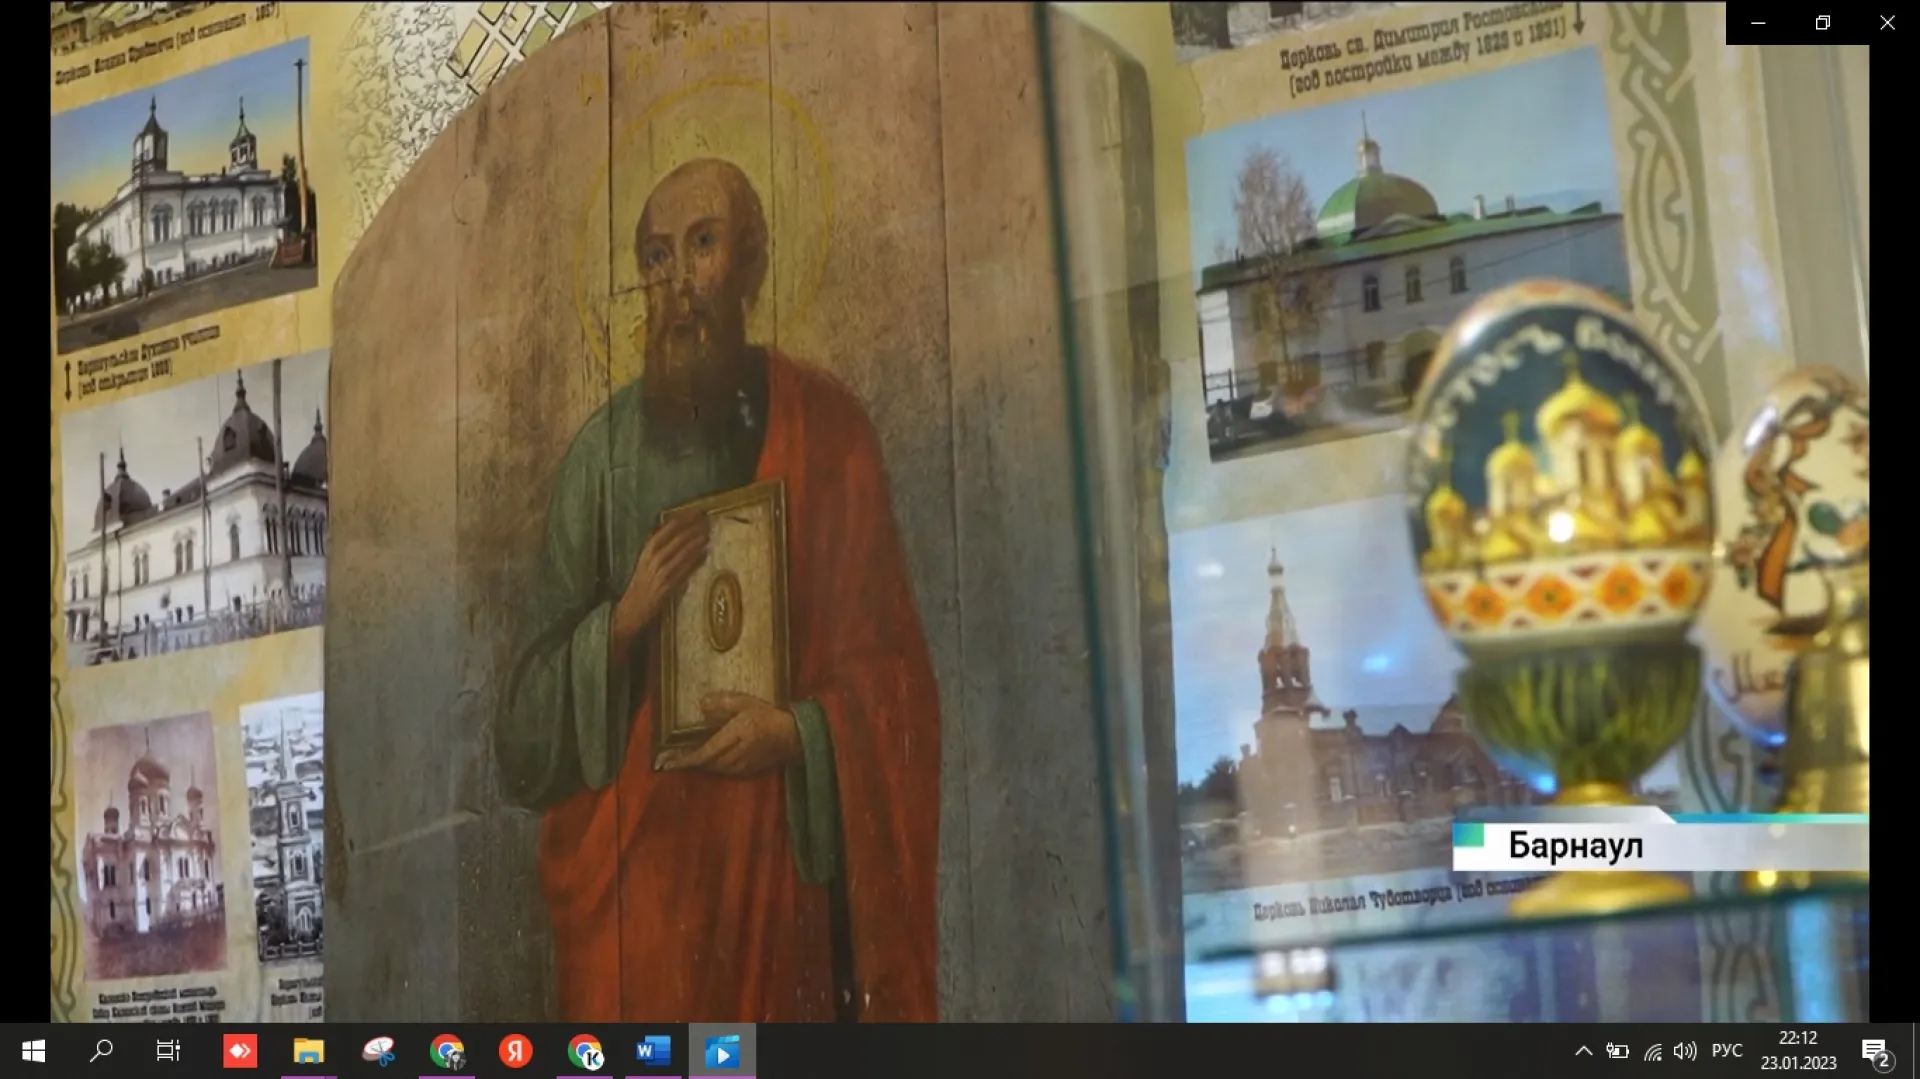The image size is (1920, 1079).
Task: Close the video player window
Action: [x=1887, y=22]
